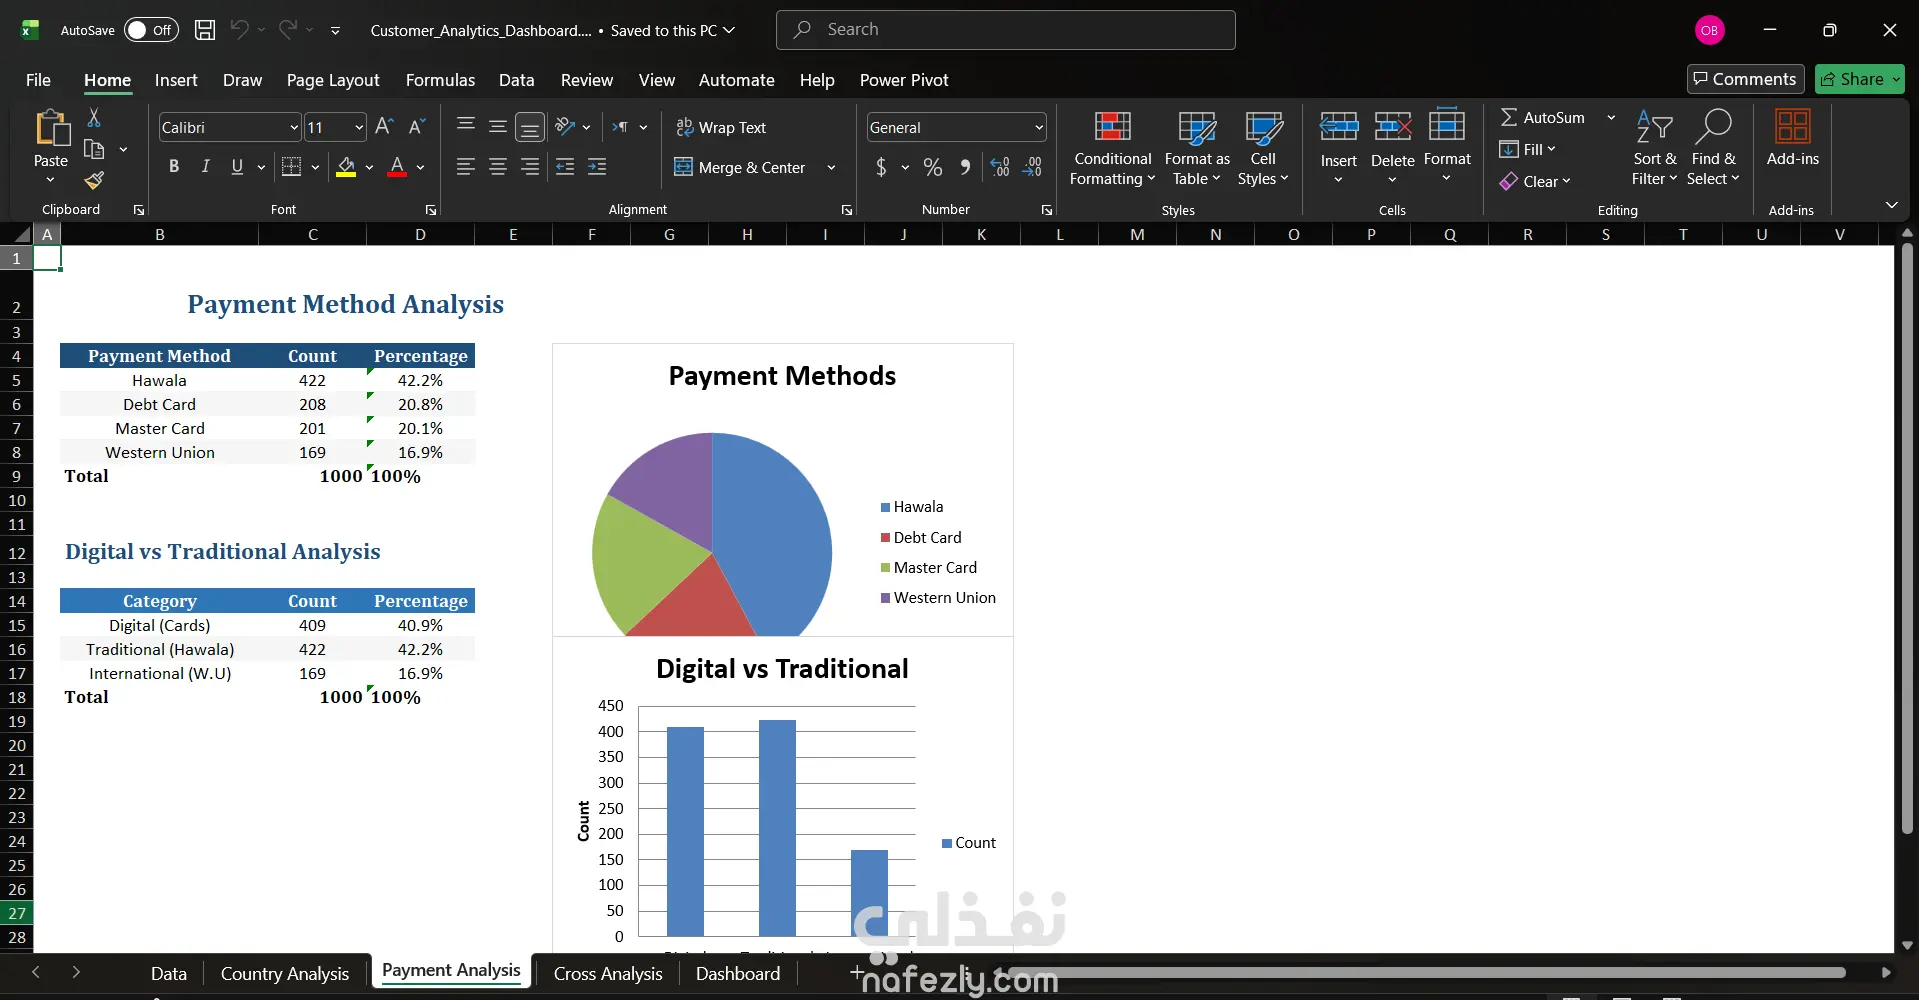
Task: Click the Format Painter brush icon
Action: click(94, 181)
